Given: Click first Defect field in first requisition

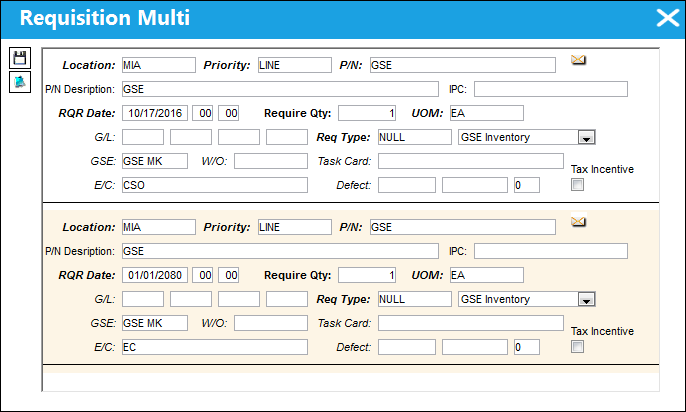Looking at the screenshot, I should [407, 185].
